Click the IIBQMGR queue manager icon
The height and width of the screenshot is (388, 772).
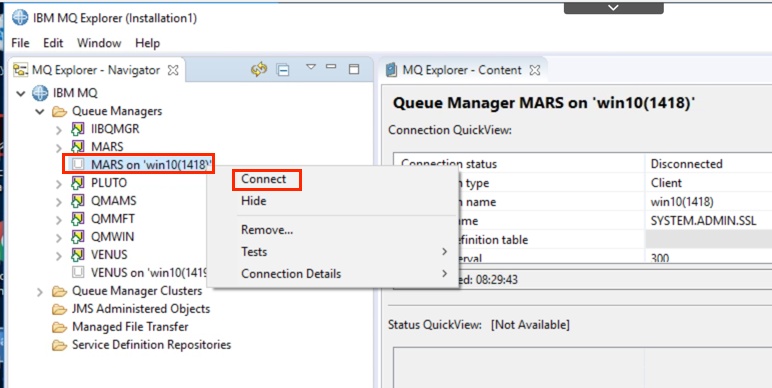(x=78, y=129)
